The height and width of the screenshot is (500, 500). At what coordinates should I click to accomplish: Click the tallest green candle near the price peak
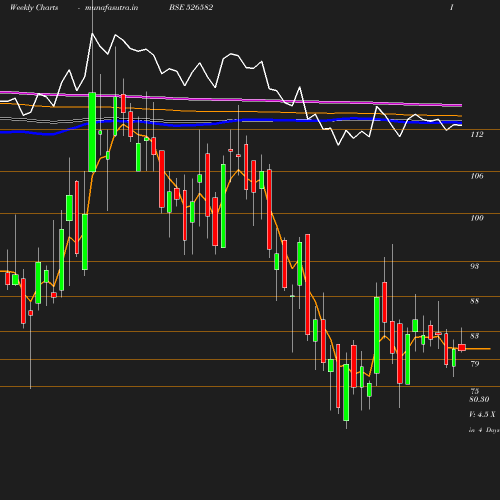click(92, 132)
